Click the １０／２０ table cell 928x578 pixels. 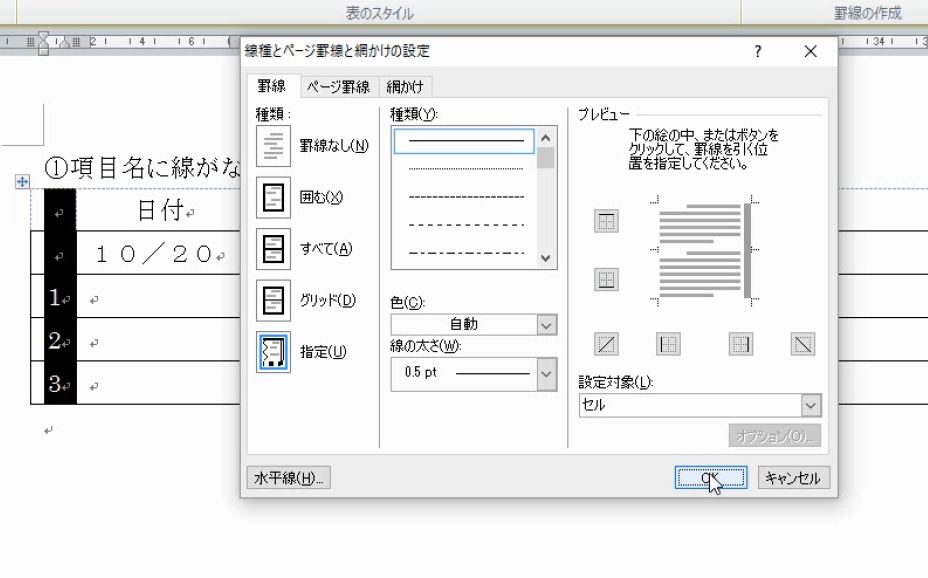159,253
